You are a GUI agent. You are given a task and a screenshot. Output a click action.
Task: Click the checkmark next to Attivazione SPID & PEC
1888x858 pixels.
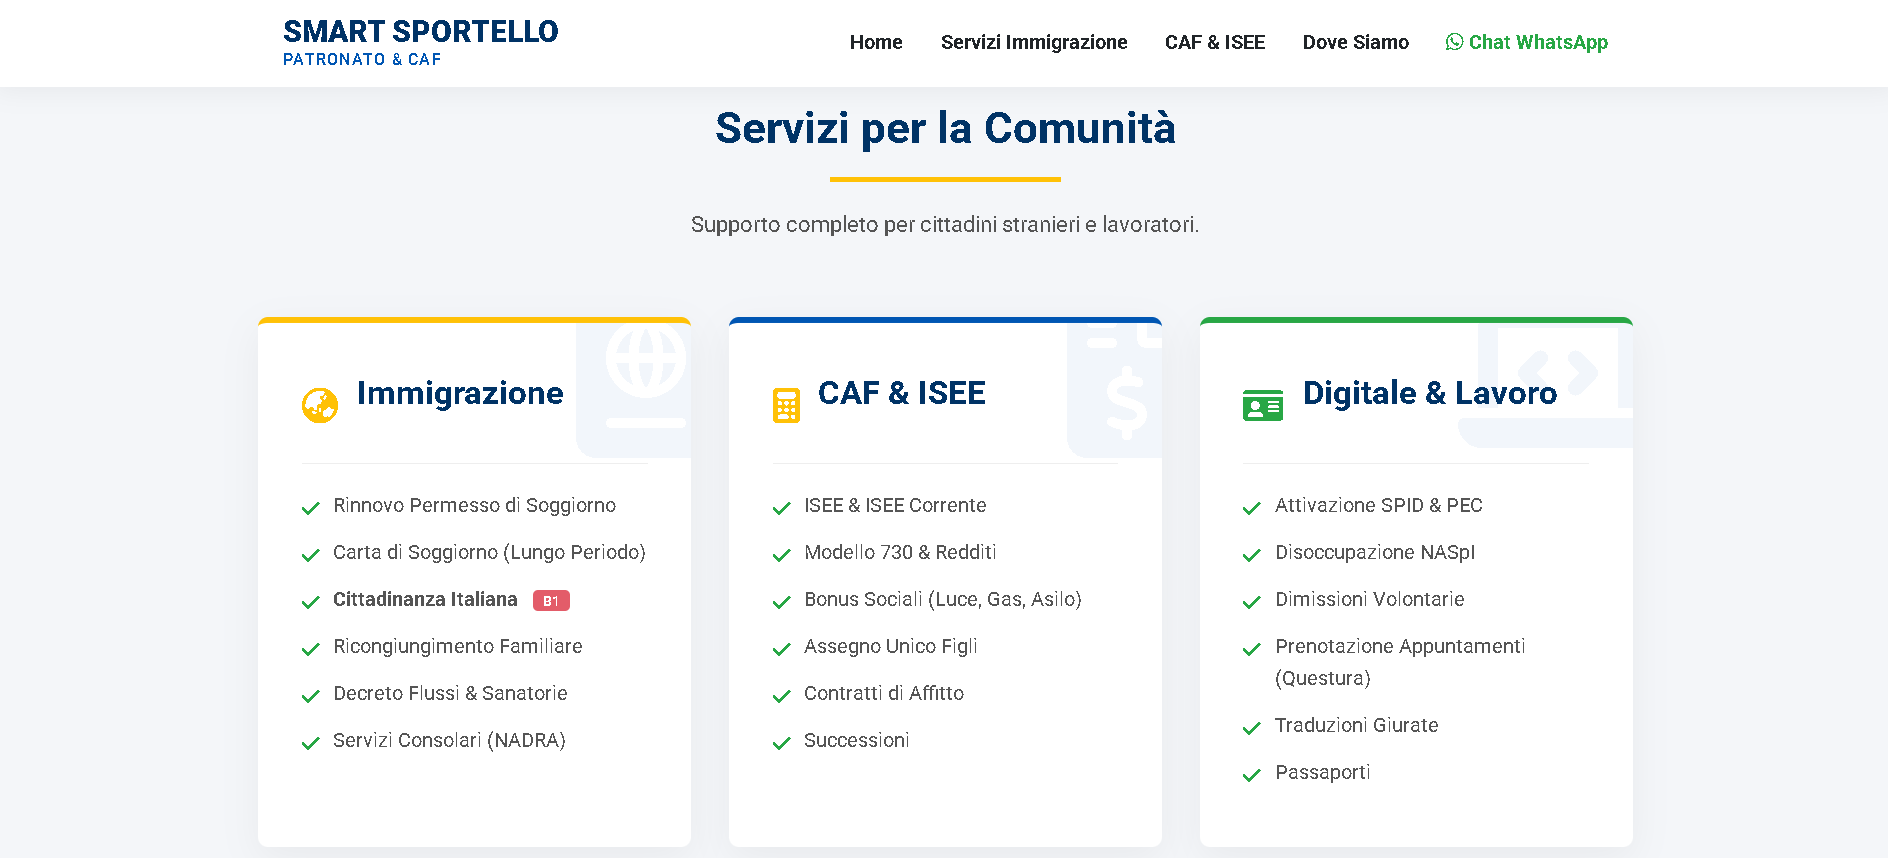[1251, 508]
